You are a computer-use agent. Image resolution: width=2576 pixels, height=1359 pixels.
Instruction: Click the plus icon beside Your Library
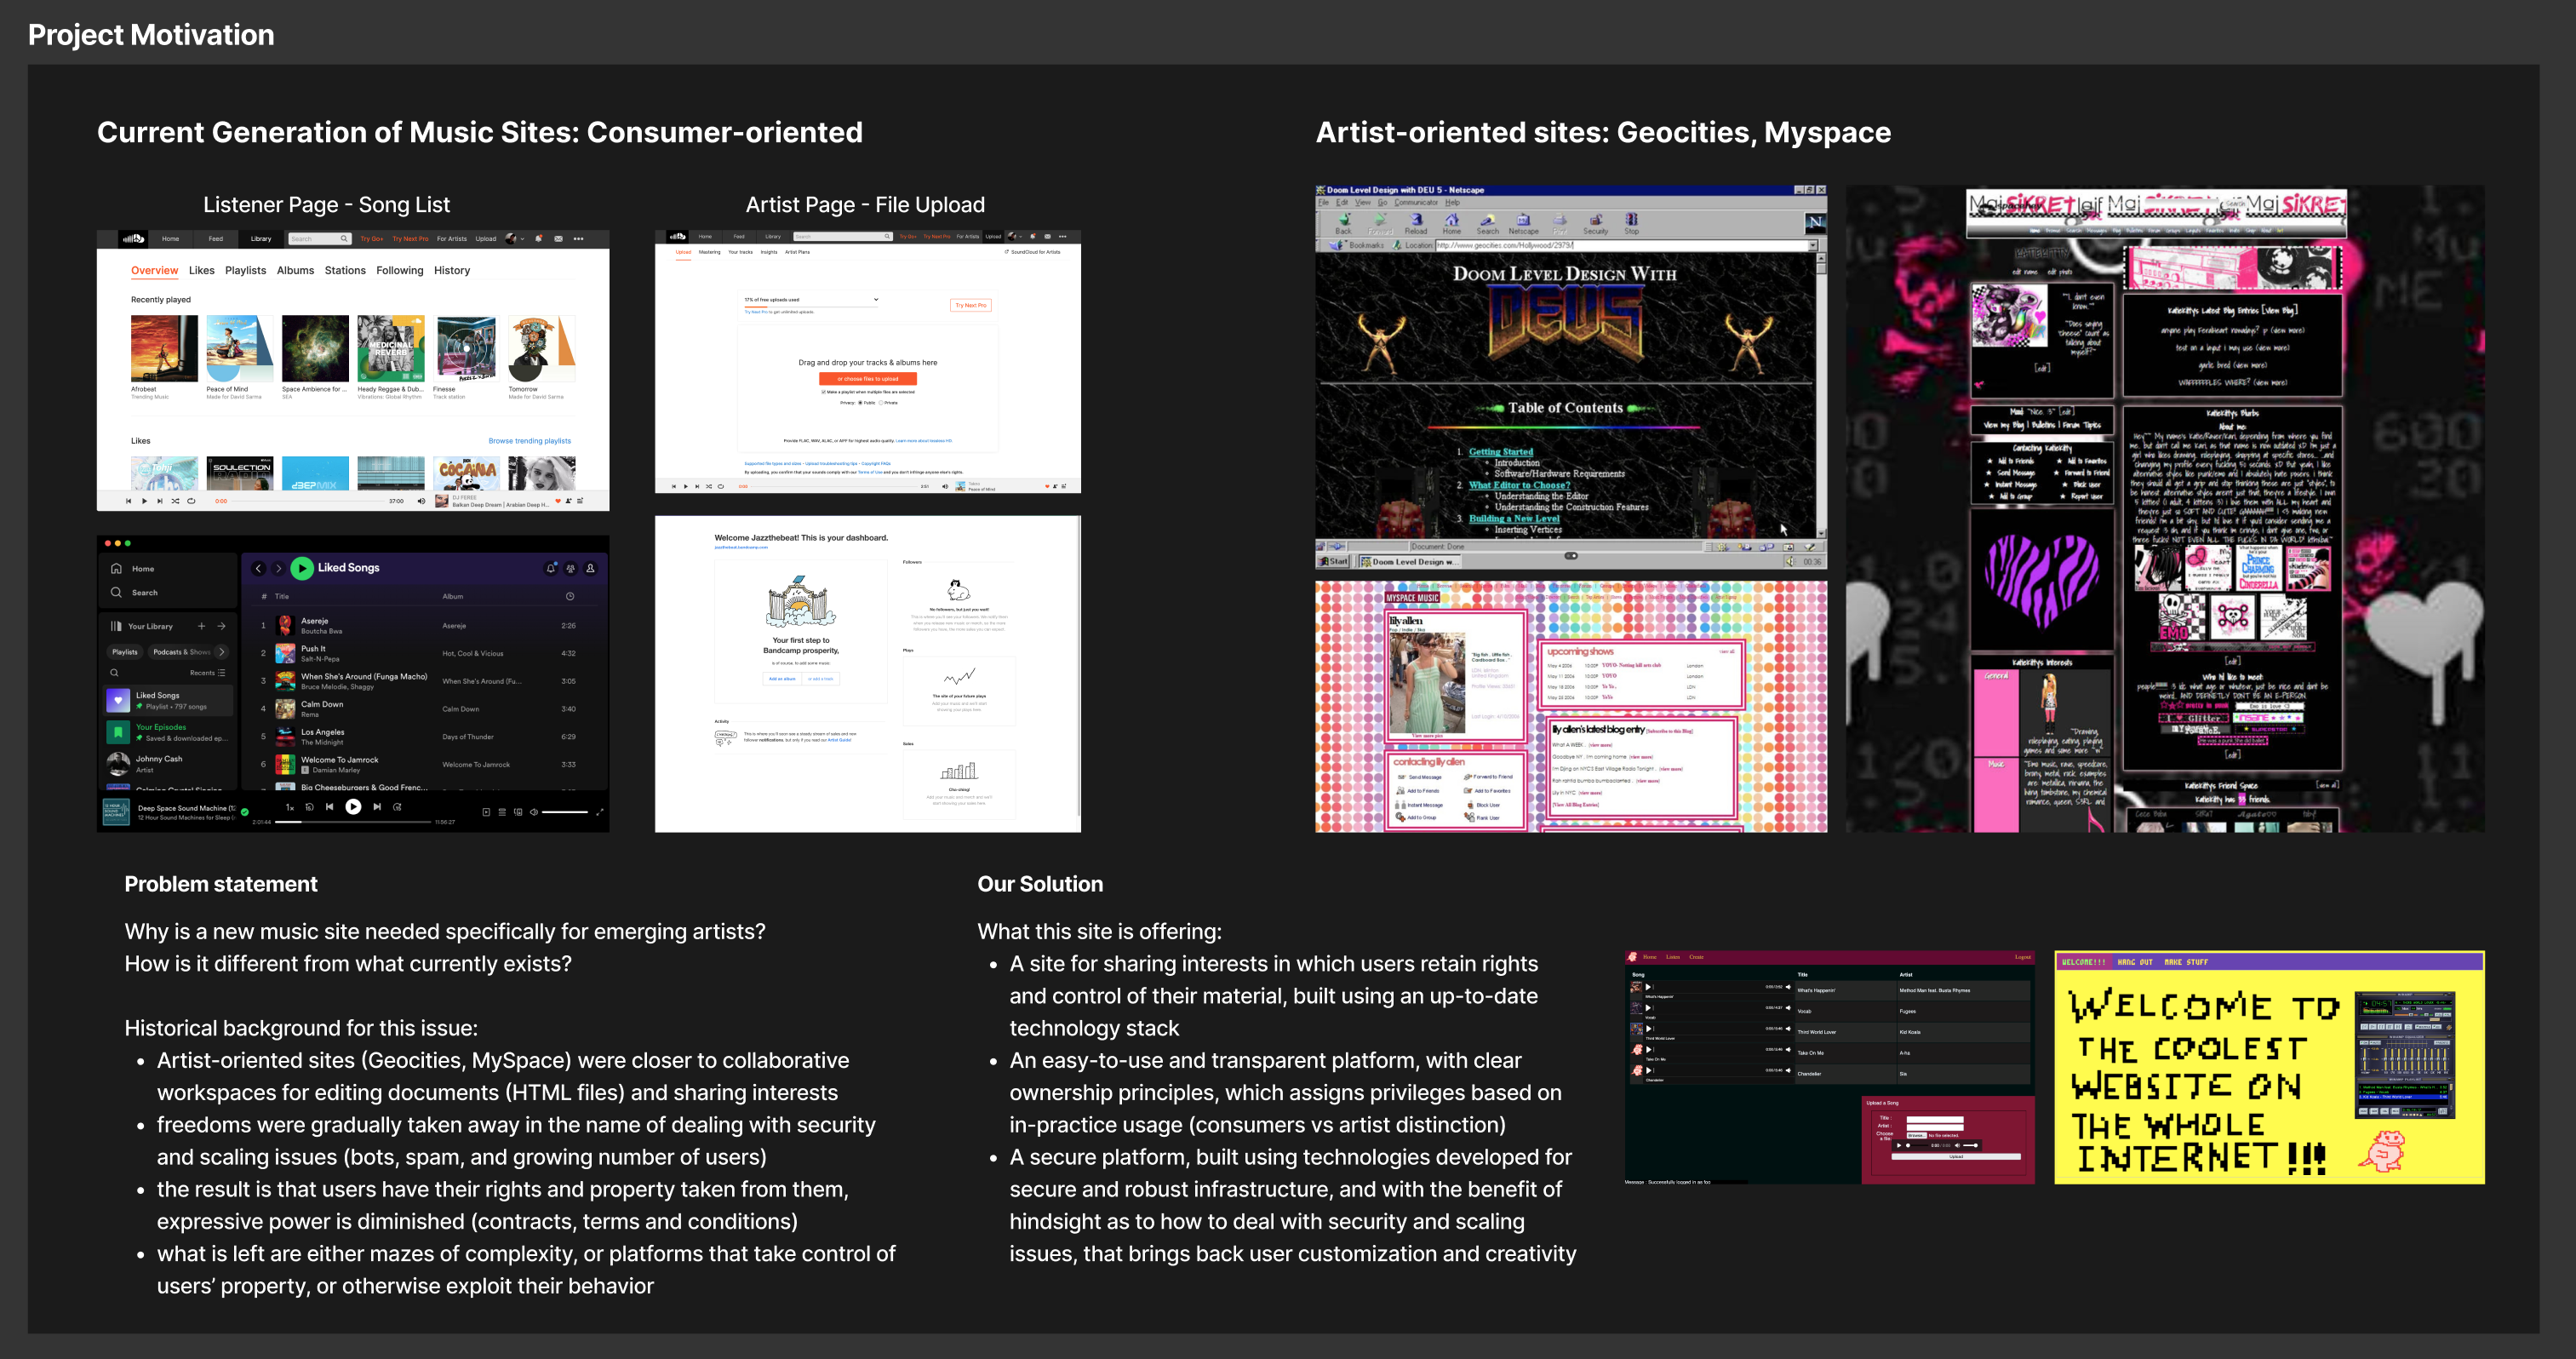(x=201, y=626)
